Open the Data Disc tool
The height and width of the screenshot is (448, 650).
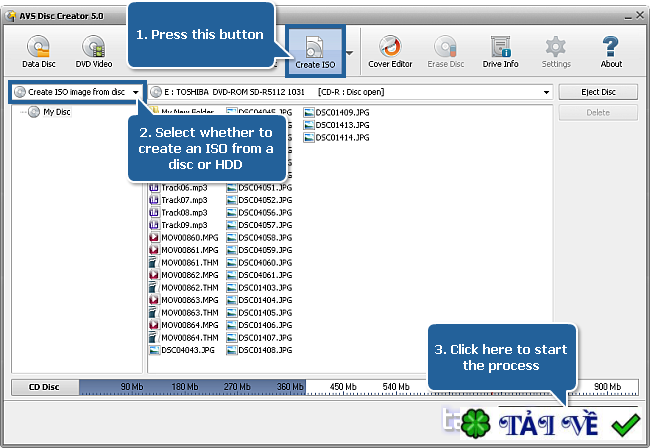coord(39,51)
